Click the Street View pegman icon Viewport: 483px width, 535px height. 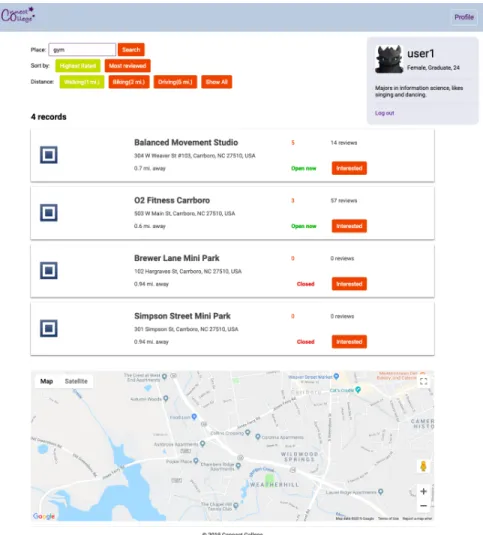pos(423,466)
